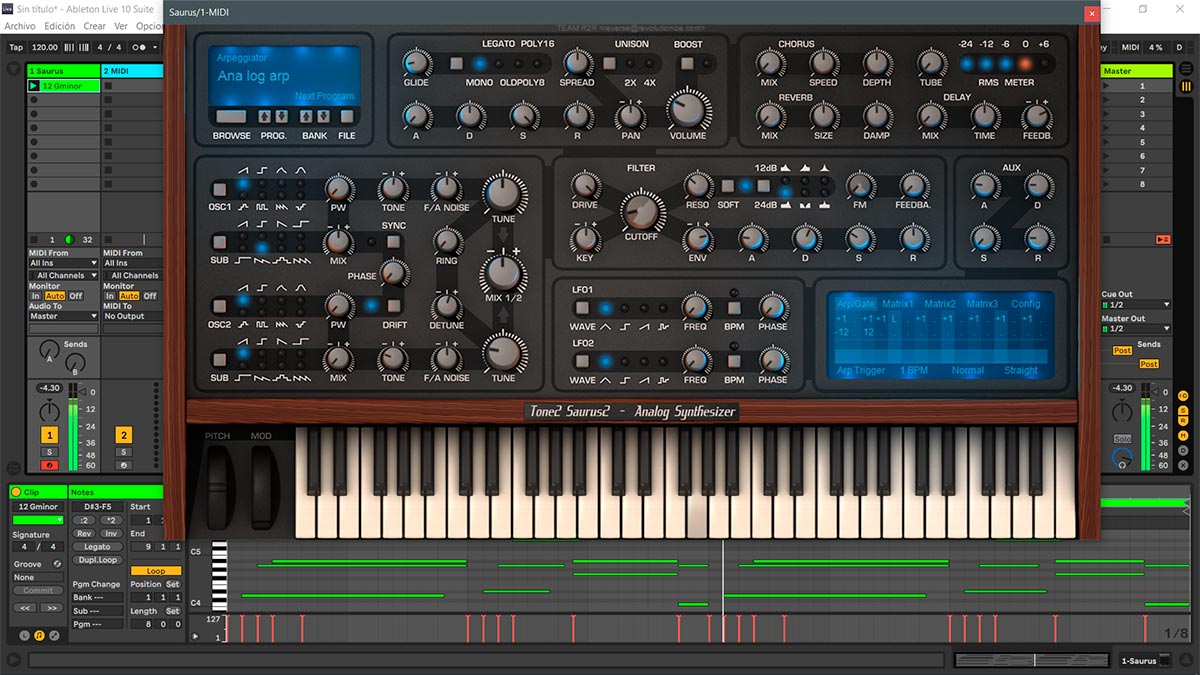Click the tempo field 120.00
Viewport: 1200px width, 675px height.
click(44, 47)
